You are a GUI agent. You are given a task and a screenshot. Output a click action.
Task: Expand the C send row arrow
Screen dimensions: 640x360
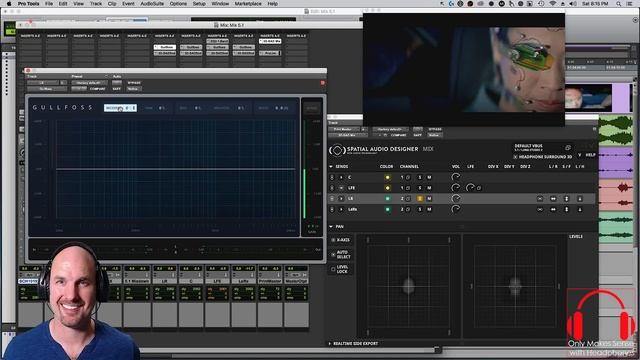(341, 178)
